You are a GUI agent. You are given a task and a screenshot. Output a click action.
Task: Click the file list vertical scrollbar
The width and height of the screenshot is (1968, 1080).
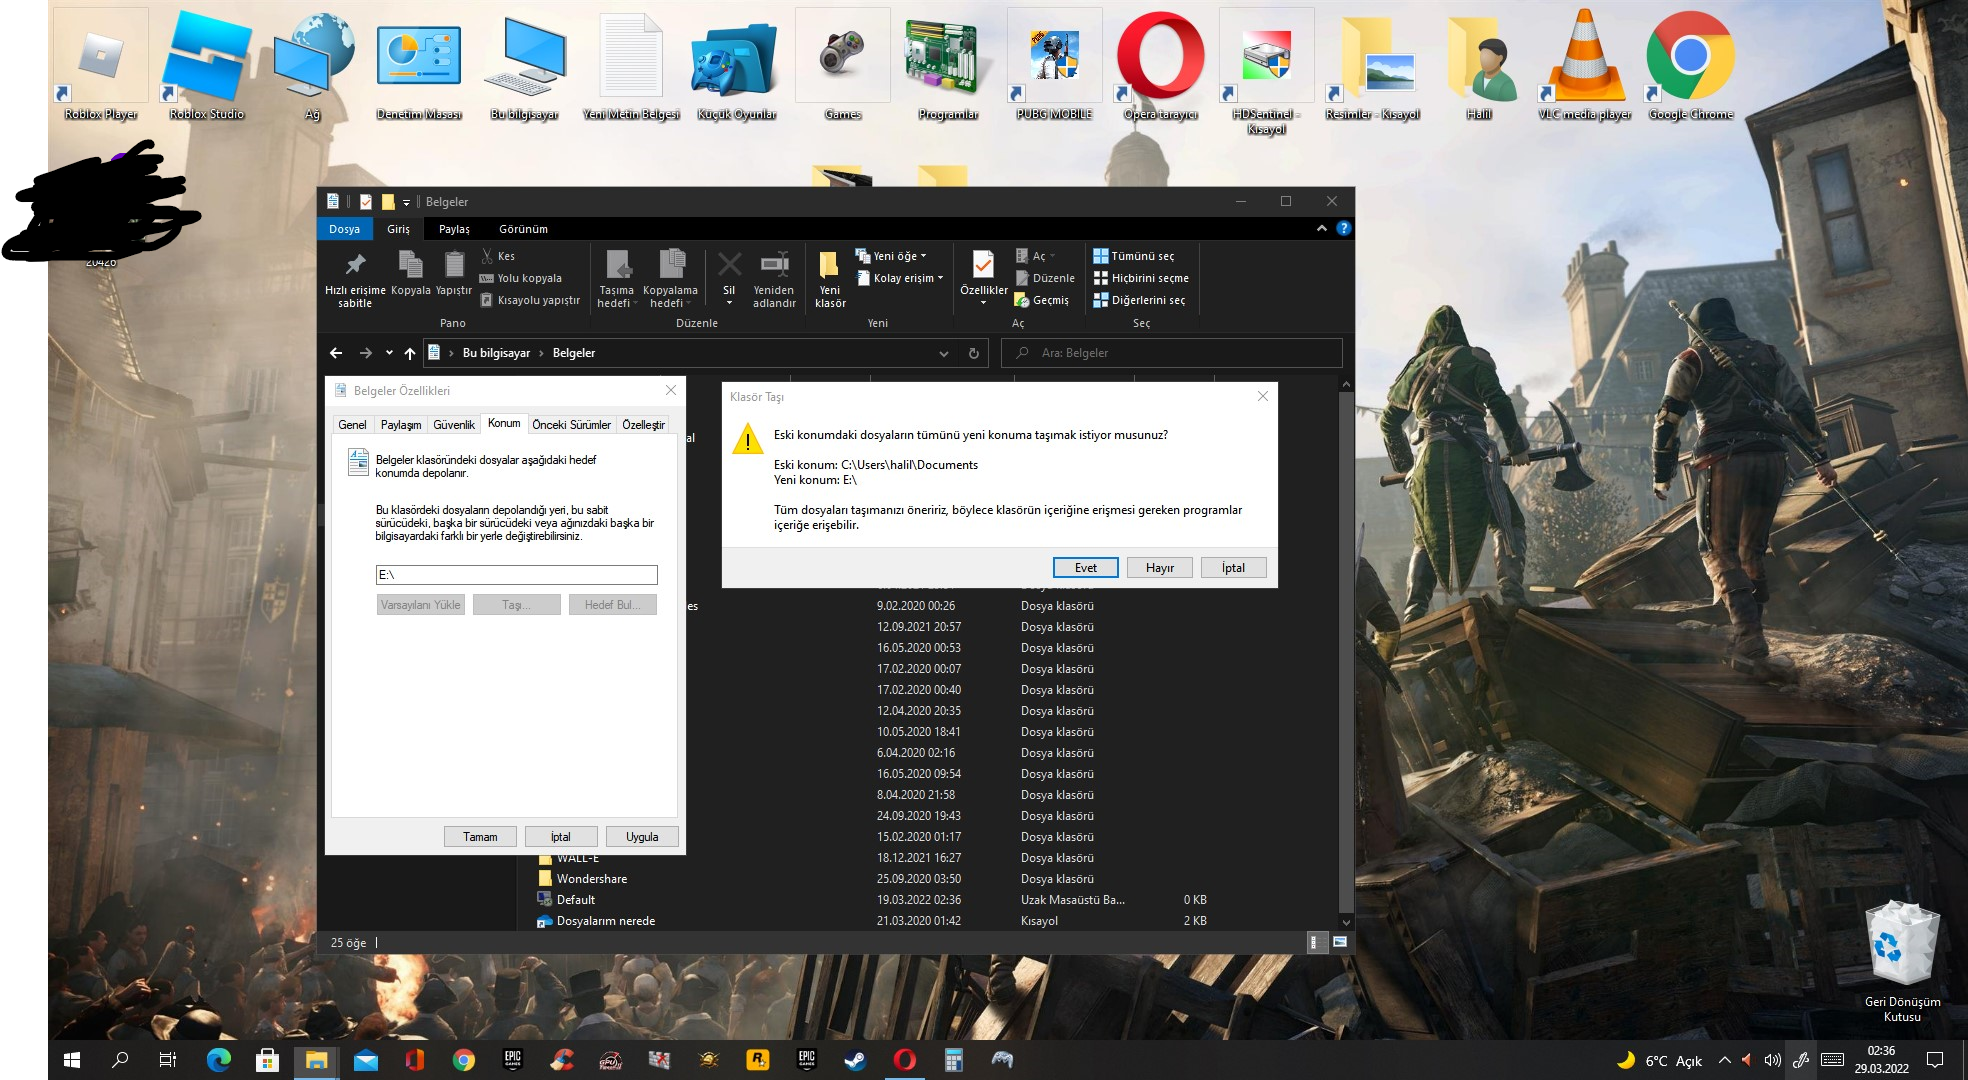[x=1346, y=653]
